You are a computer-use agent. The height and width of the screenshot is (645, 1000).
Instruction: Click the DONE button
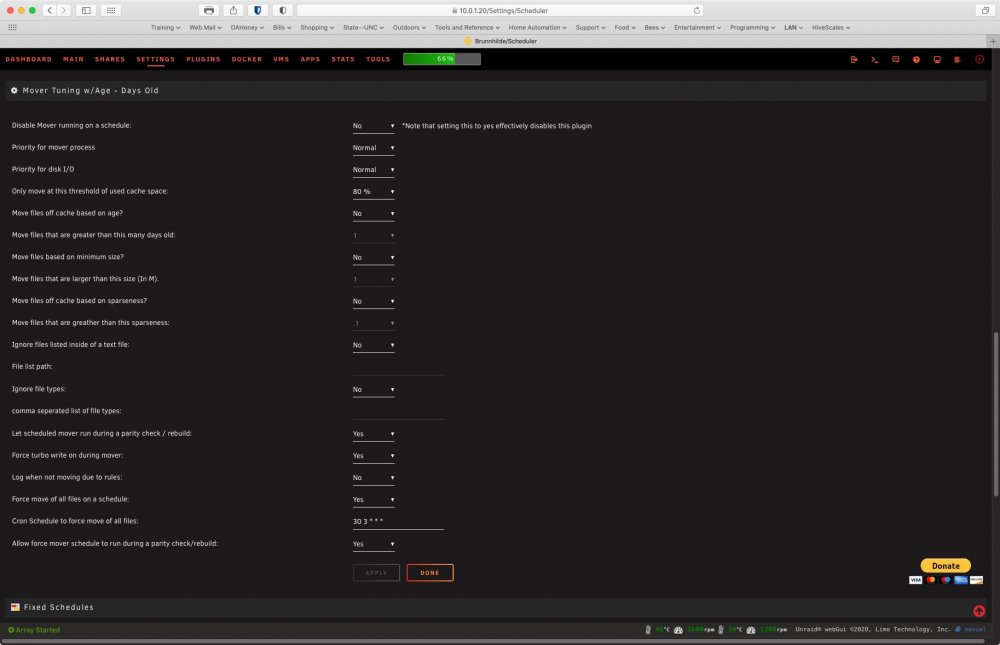[430, 573]
